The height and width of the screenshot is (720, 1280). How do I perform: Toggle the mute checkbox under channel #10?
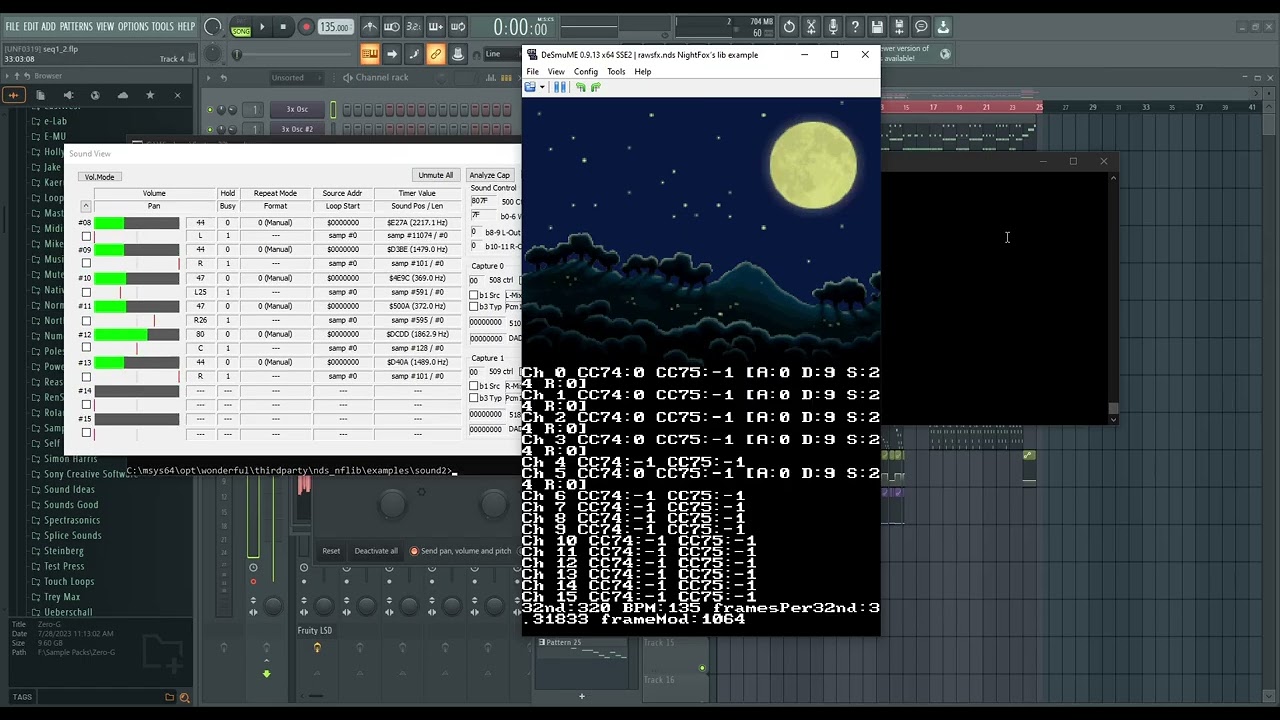point(86,292)
